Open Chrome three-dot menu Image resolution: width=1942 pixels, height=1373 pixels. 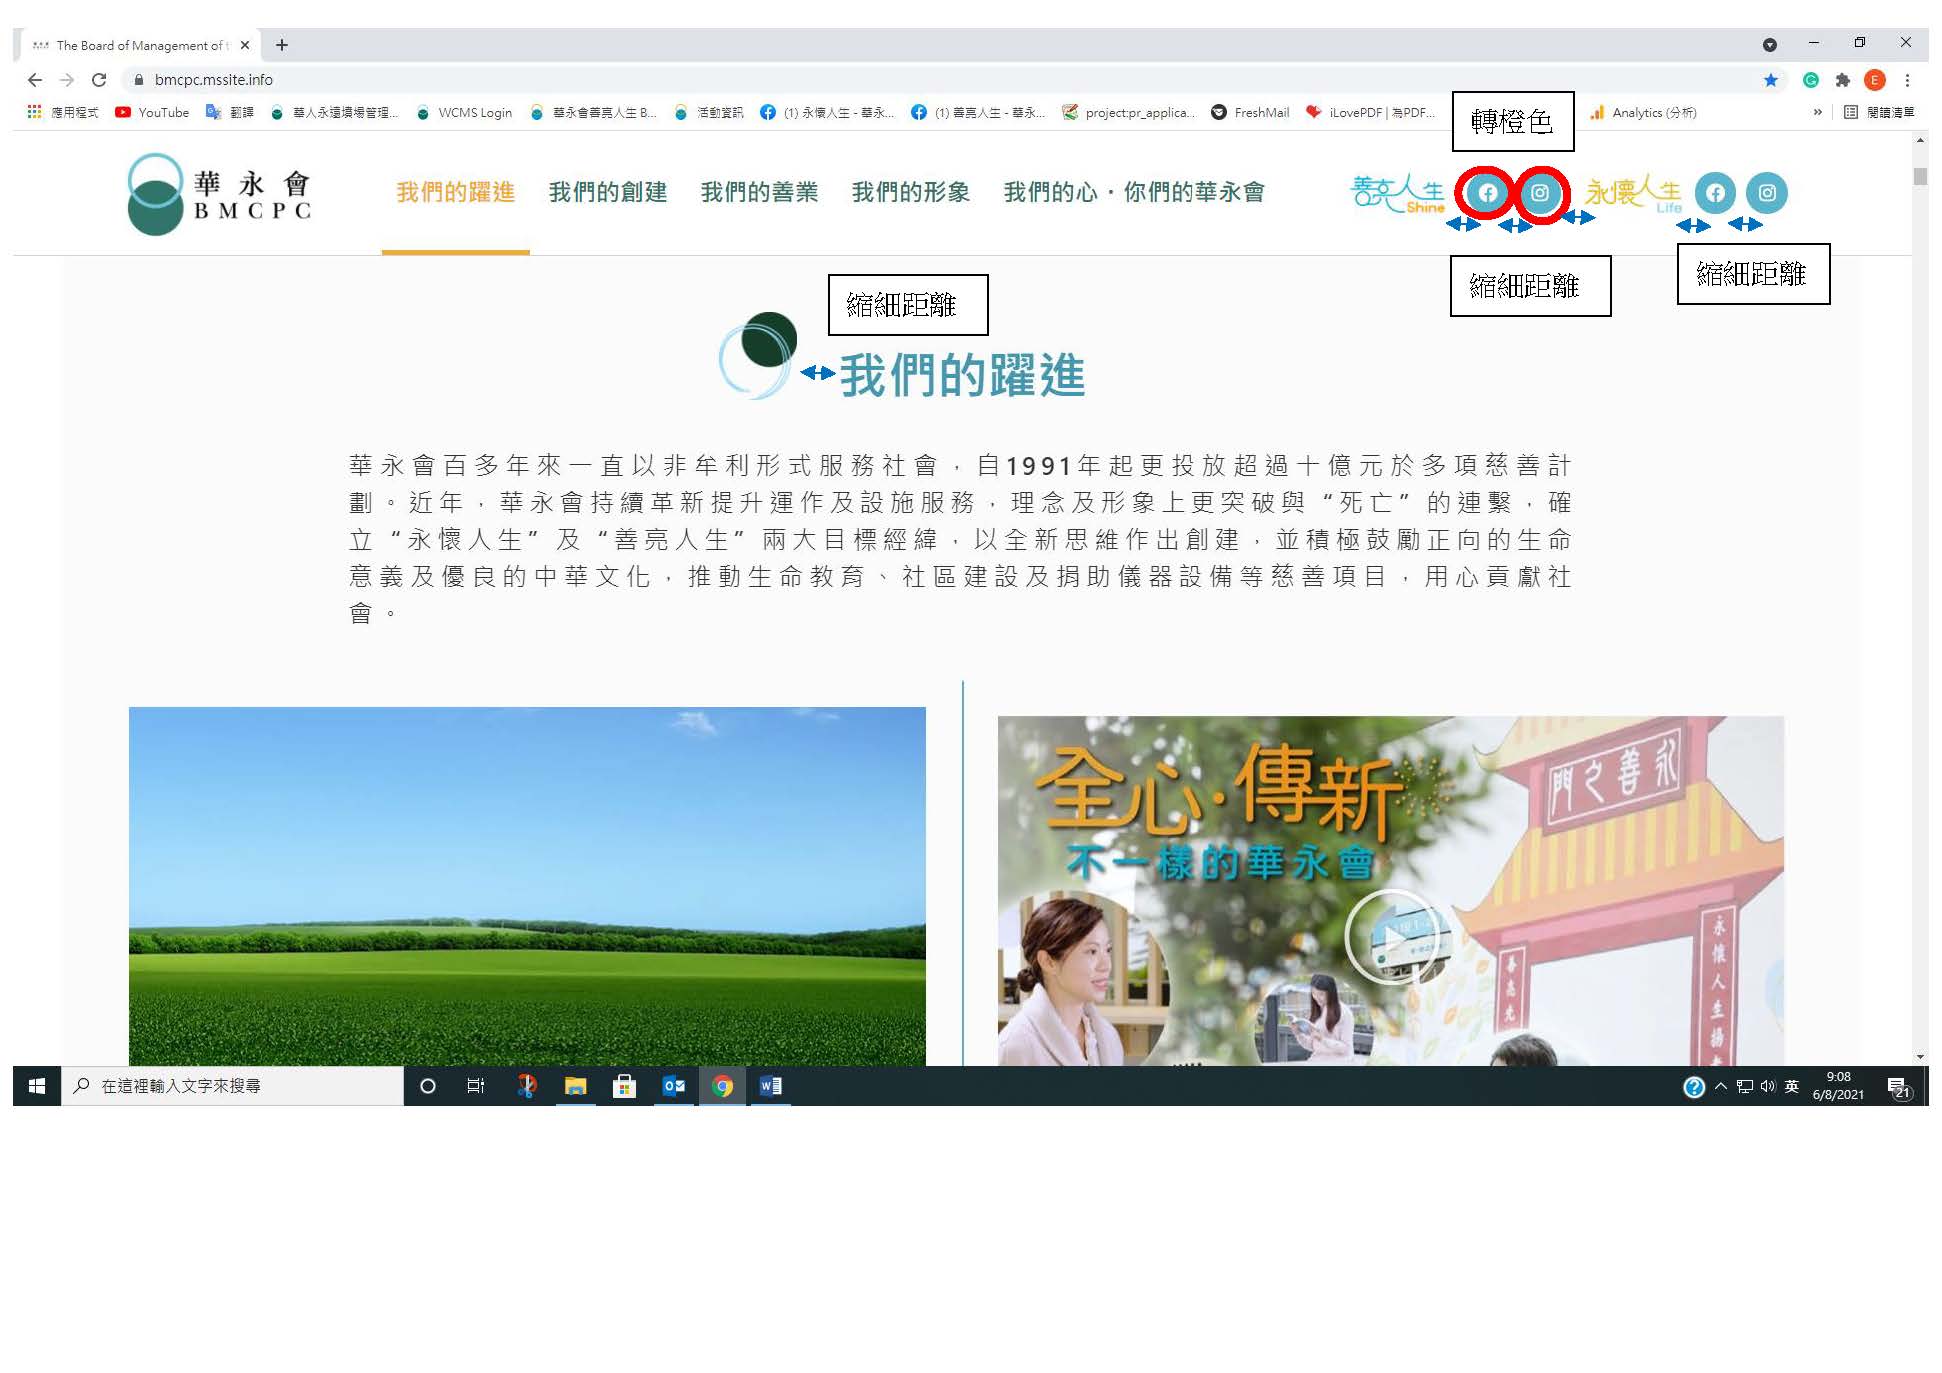1907,80
